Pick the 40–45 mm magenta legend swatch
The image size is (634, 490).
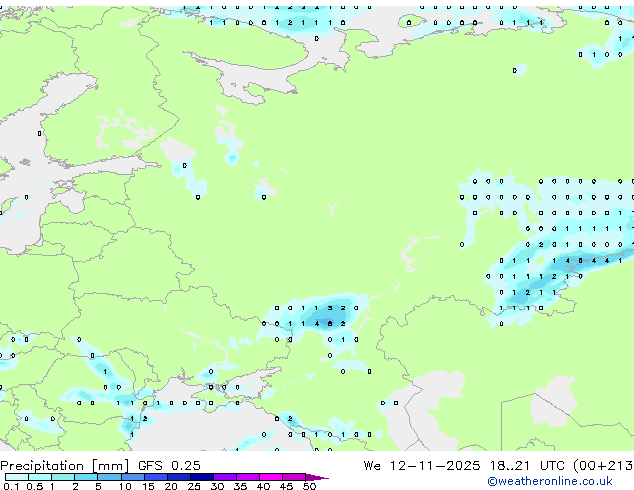(x=271, y=477)
